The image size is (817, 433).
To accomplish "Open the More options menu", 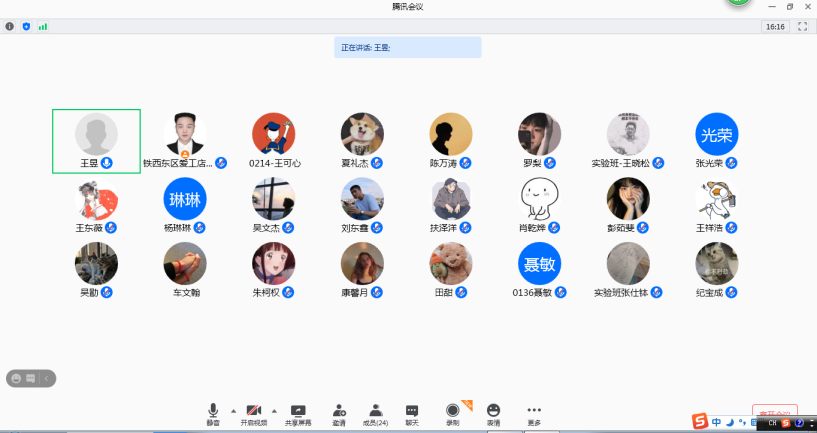I will pos(534,412).
